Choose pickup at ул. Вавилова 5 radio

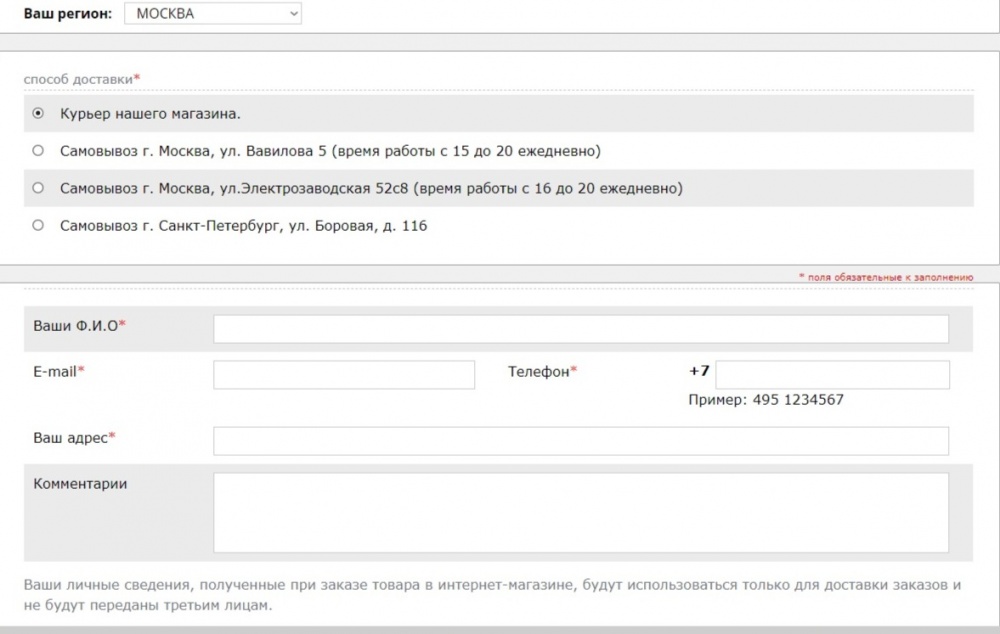click(38, 151)
